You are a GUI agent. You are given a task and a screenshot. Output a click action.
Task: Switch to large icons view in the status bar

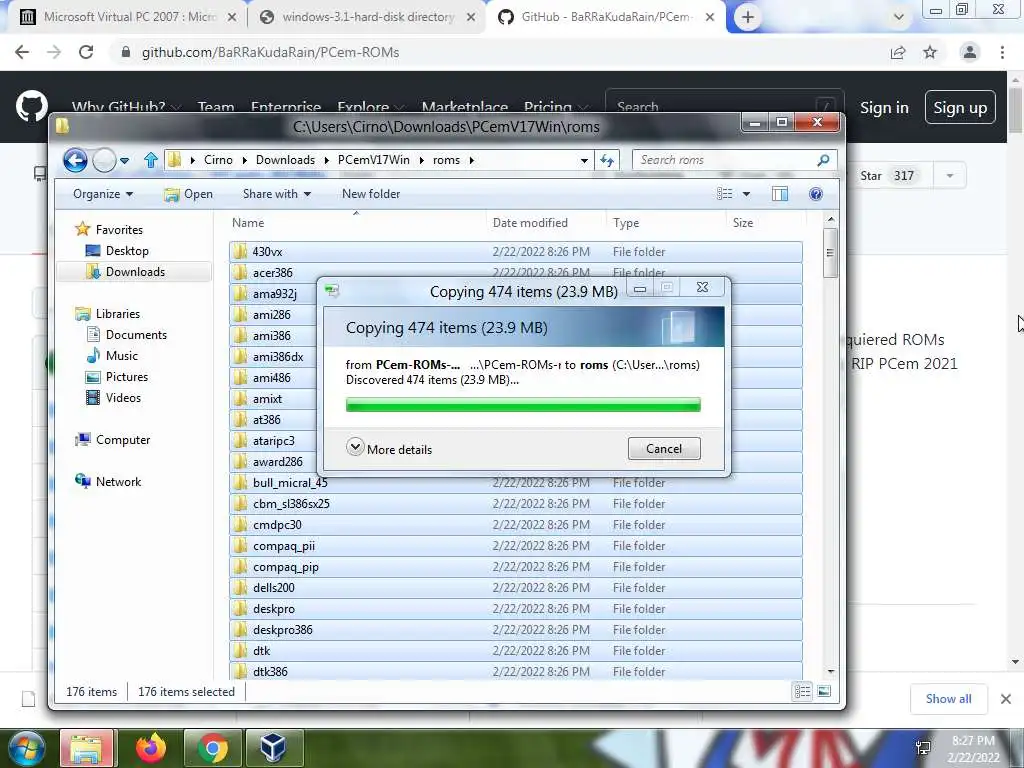pyautogui.click(x=824, y=692)
